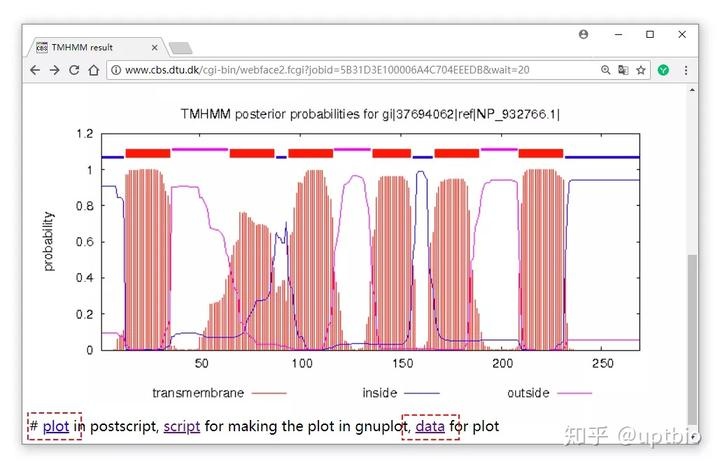Open the Chrome three-dot menu

(x=686, y=70)
